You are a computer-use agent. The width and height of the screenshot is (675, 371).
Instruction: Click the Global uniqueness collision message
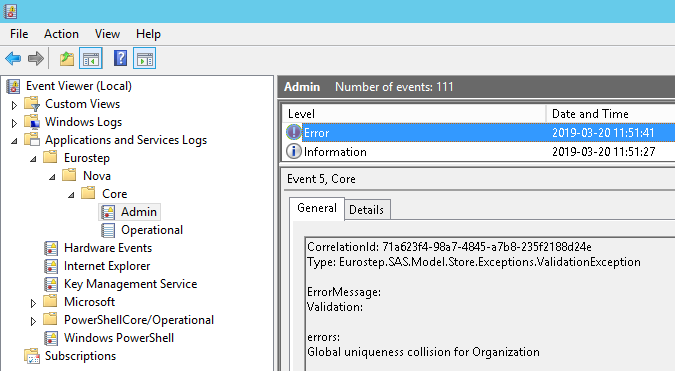tap(423, 352)
